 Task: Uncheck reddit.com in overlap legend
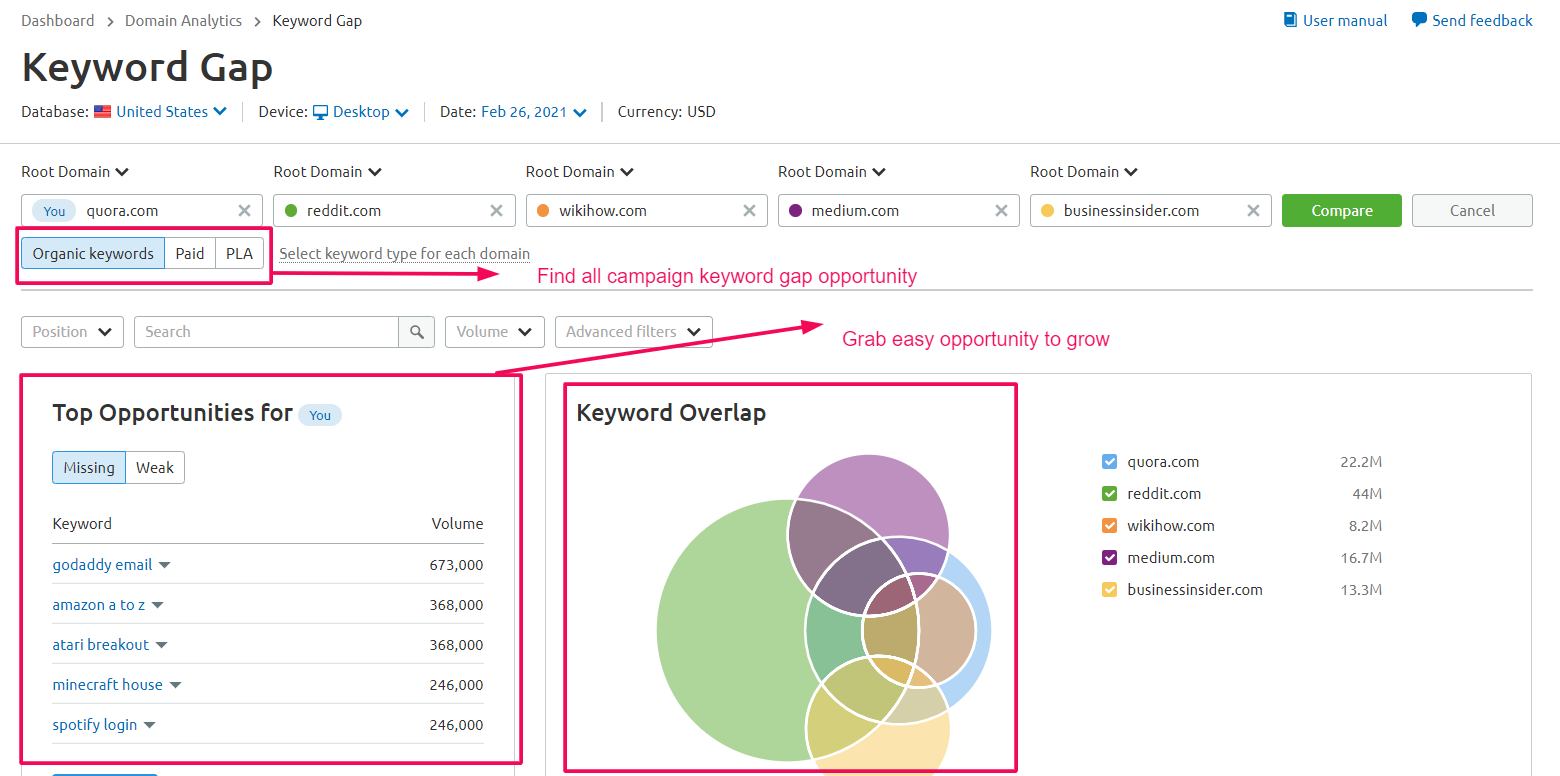click(x=1109, y=494)
